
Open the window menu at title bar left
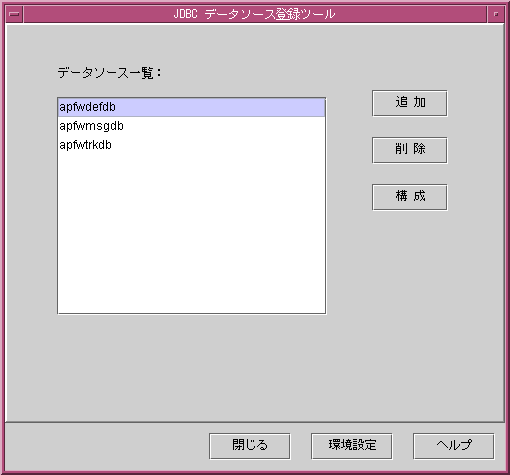pos(14,14)
